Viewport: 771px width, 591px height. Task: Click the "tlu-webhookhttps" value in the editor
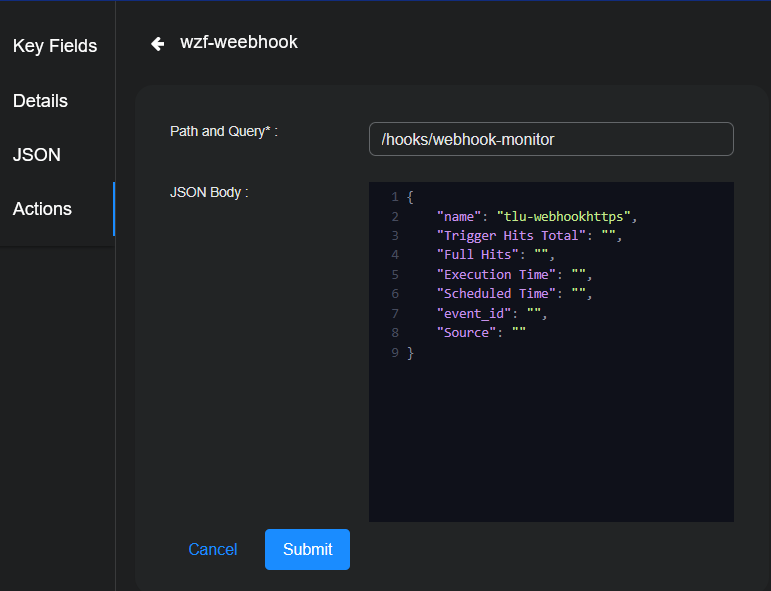click(x=562, y=216)
